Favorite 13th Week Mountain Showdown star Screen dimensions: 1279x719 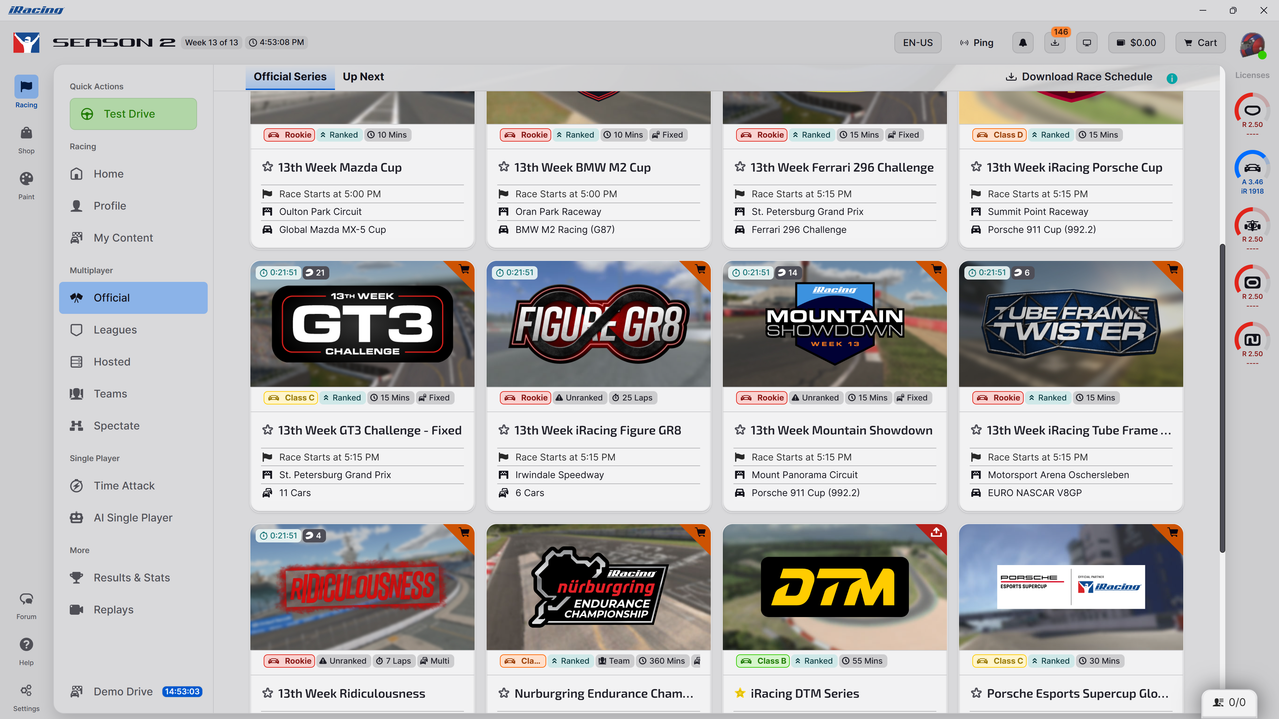[x=739, y=430]
